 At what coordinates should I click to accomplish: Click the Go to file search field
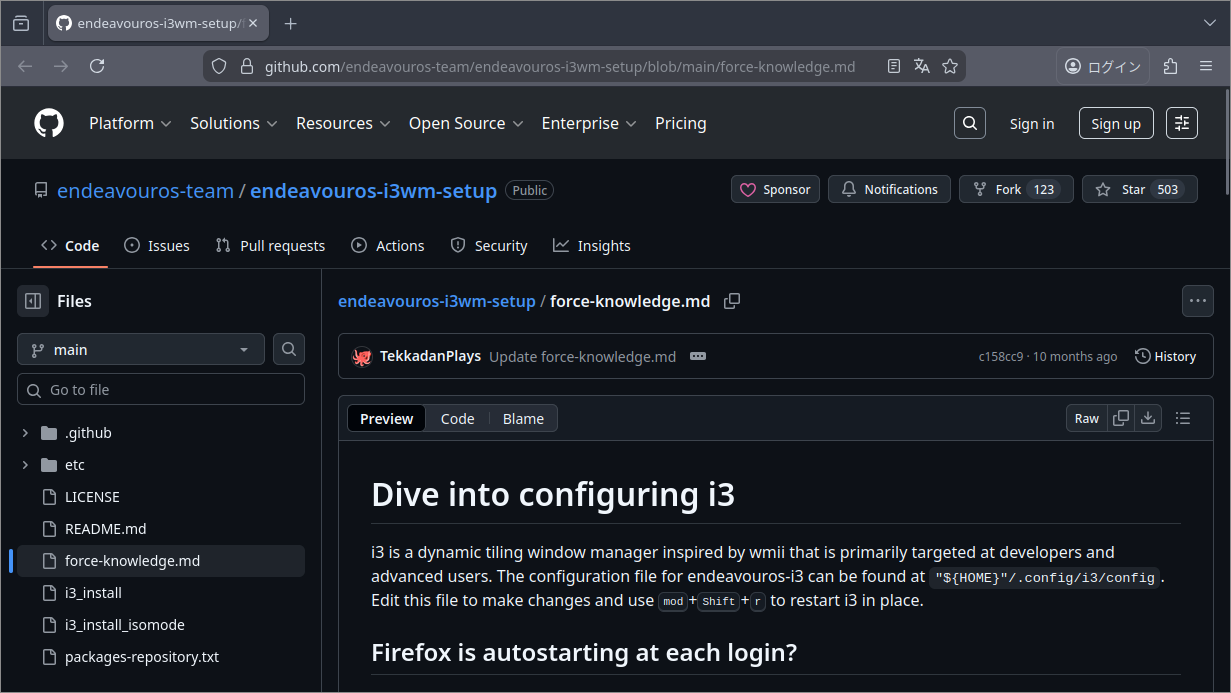[160, 390]
